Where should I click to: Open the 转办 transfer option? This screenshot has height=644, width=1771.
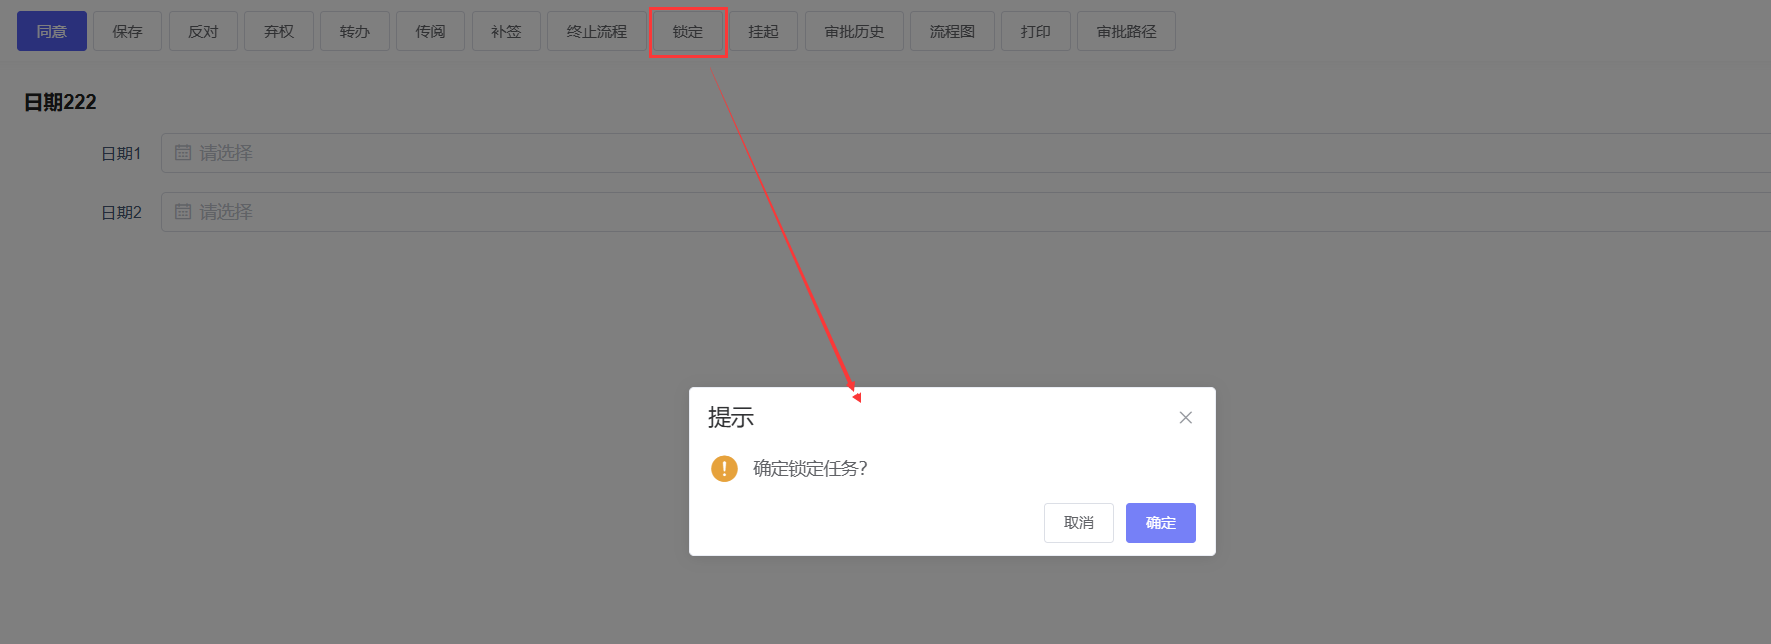tap(355, 31)
